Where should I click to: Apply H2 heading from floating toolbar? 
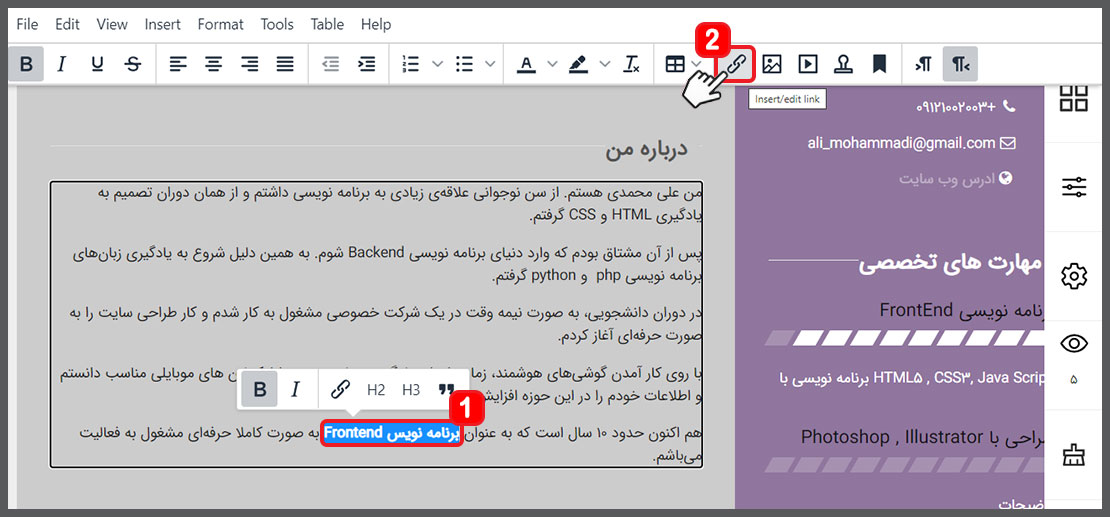pyautogui.click(x=376, y=390)
